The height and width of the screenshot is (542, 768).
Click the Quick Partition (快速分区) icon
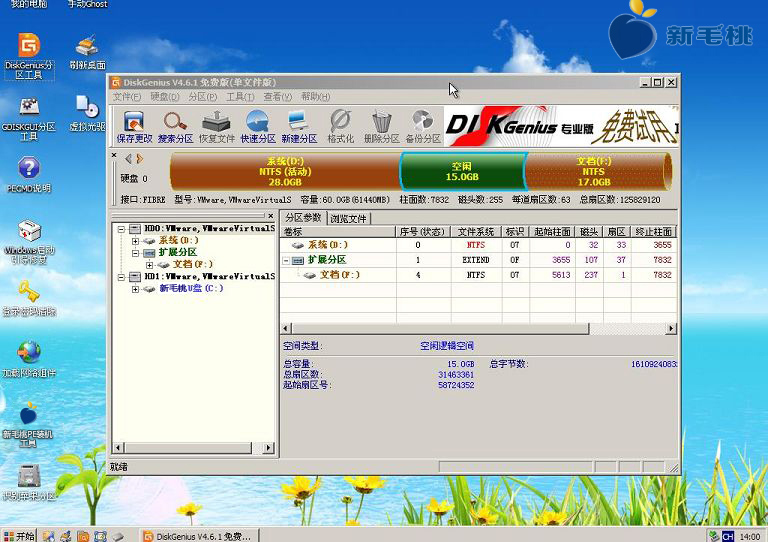tap(258, 127)
